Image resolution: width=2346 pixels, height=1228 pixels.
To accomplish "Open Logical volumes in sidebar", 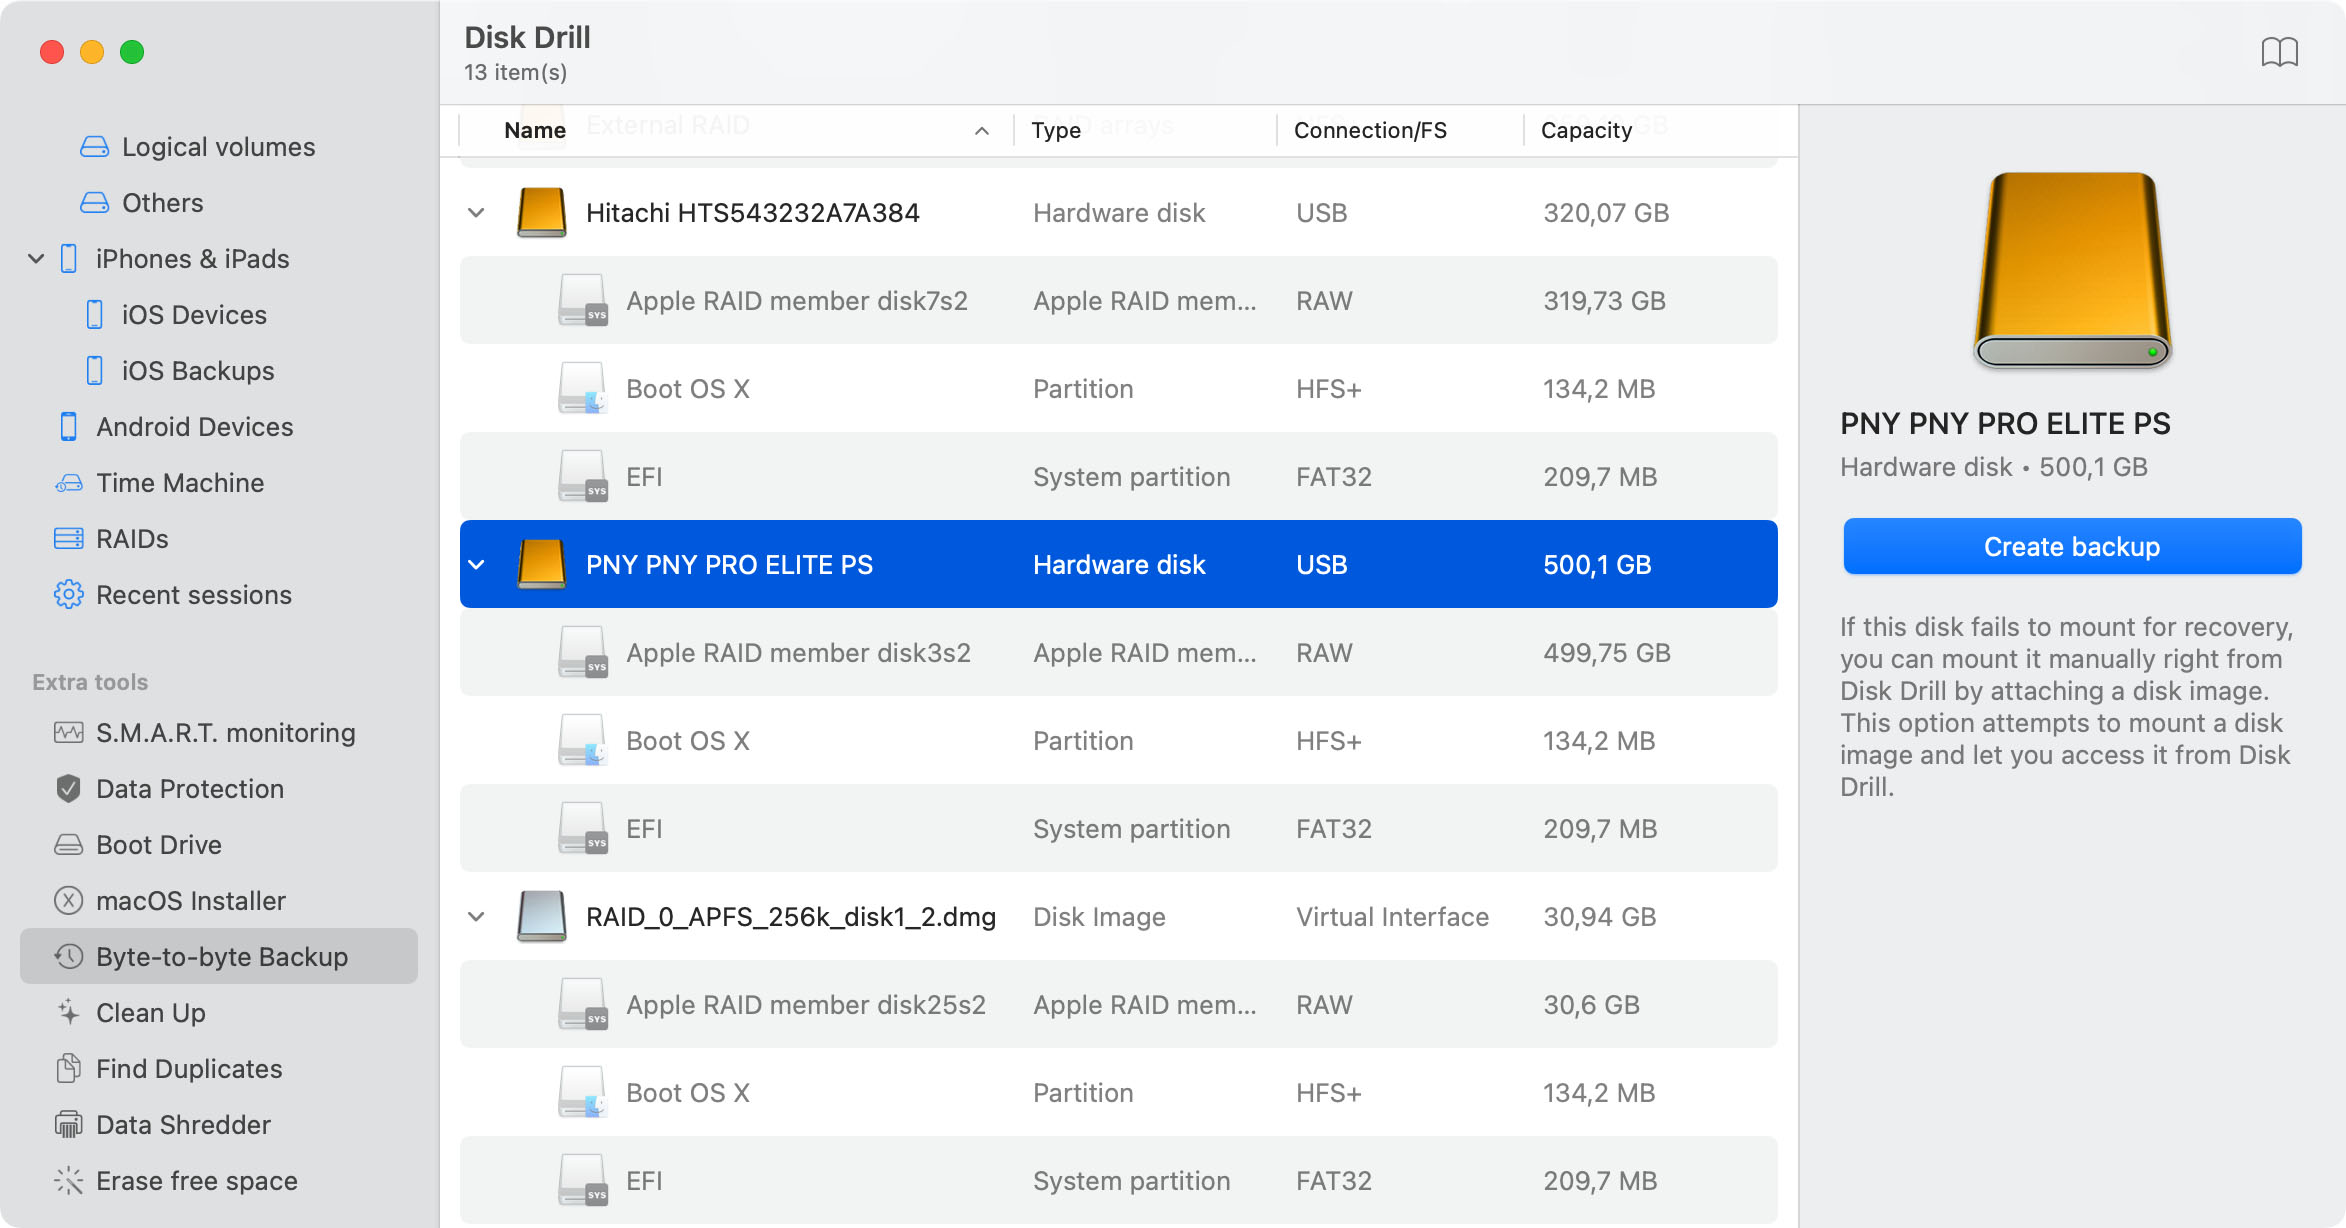I will 219,147.
